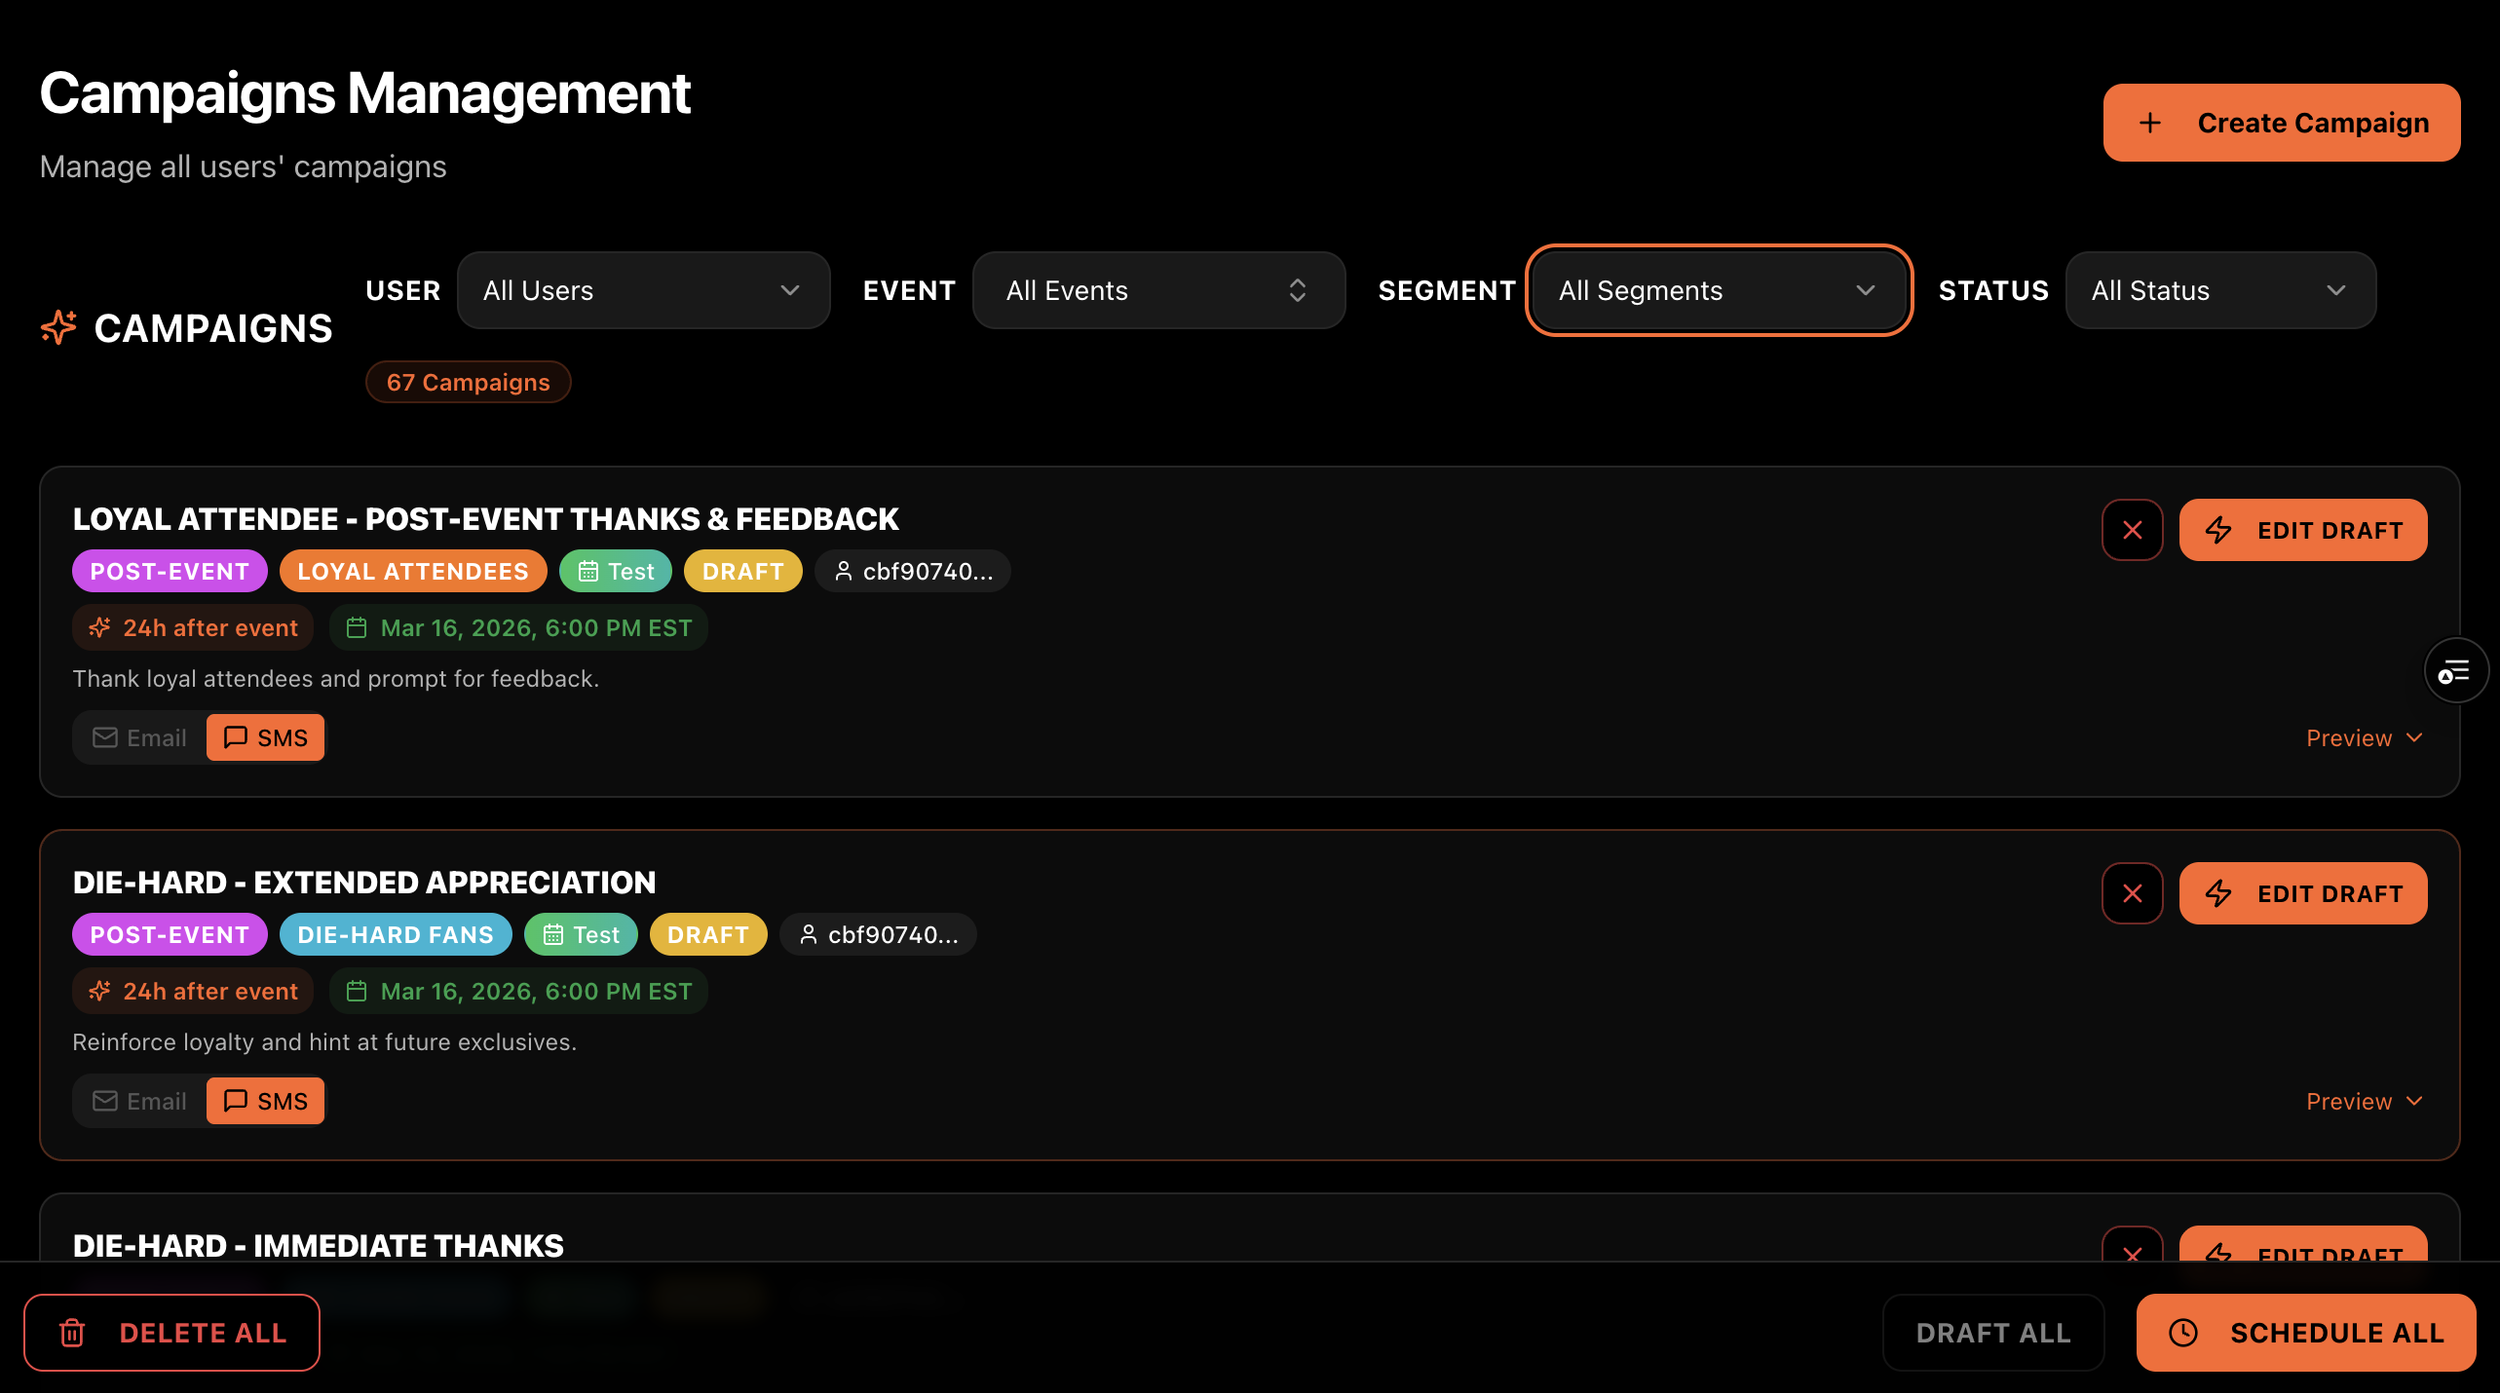Click the SCHEDULE ALL button with clock icon
2500x1393 pixels.
coord(2306,1332)
